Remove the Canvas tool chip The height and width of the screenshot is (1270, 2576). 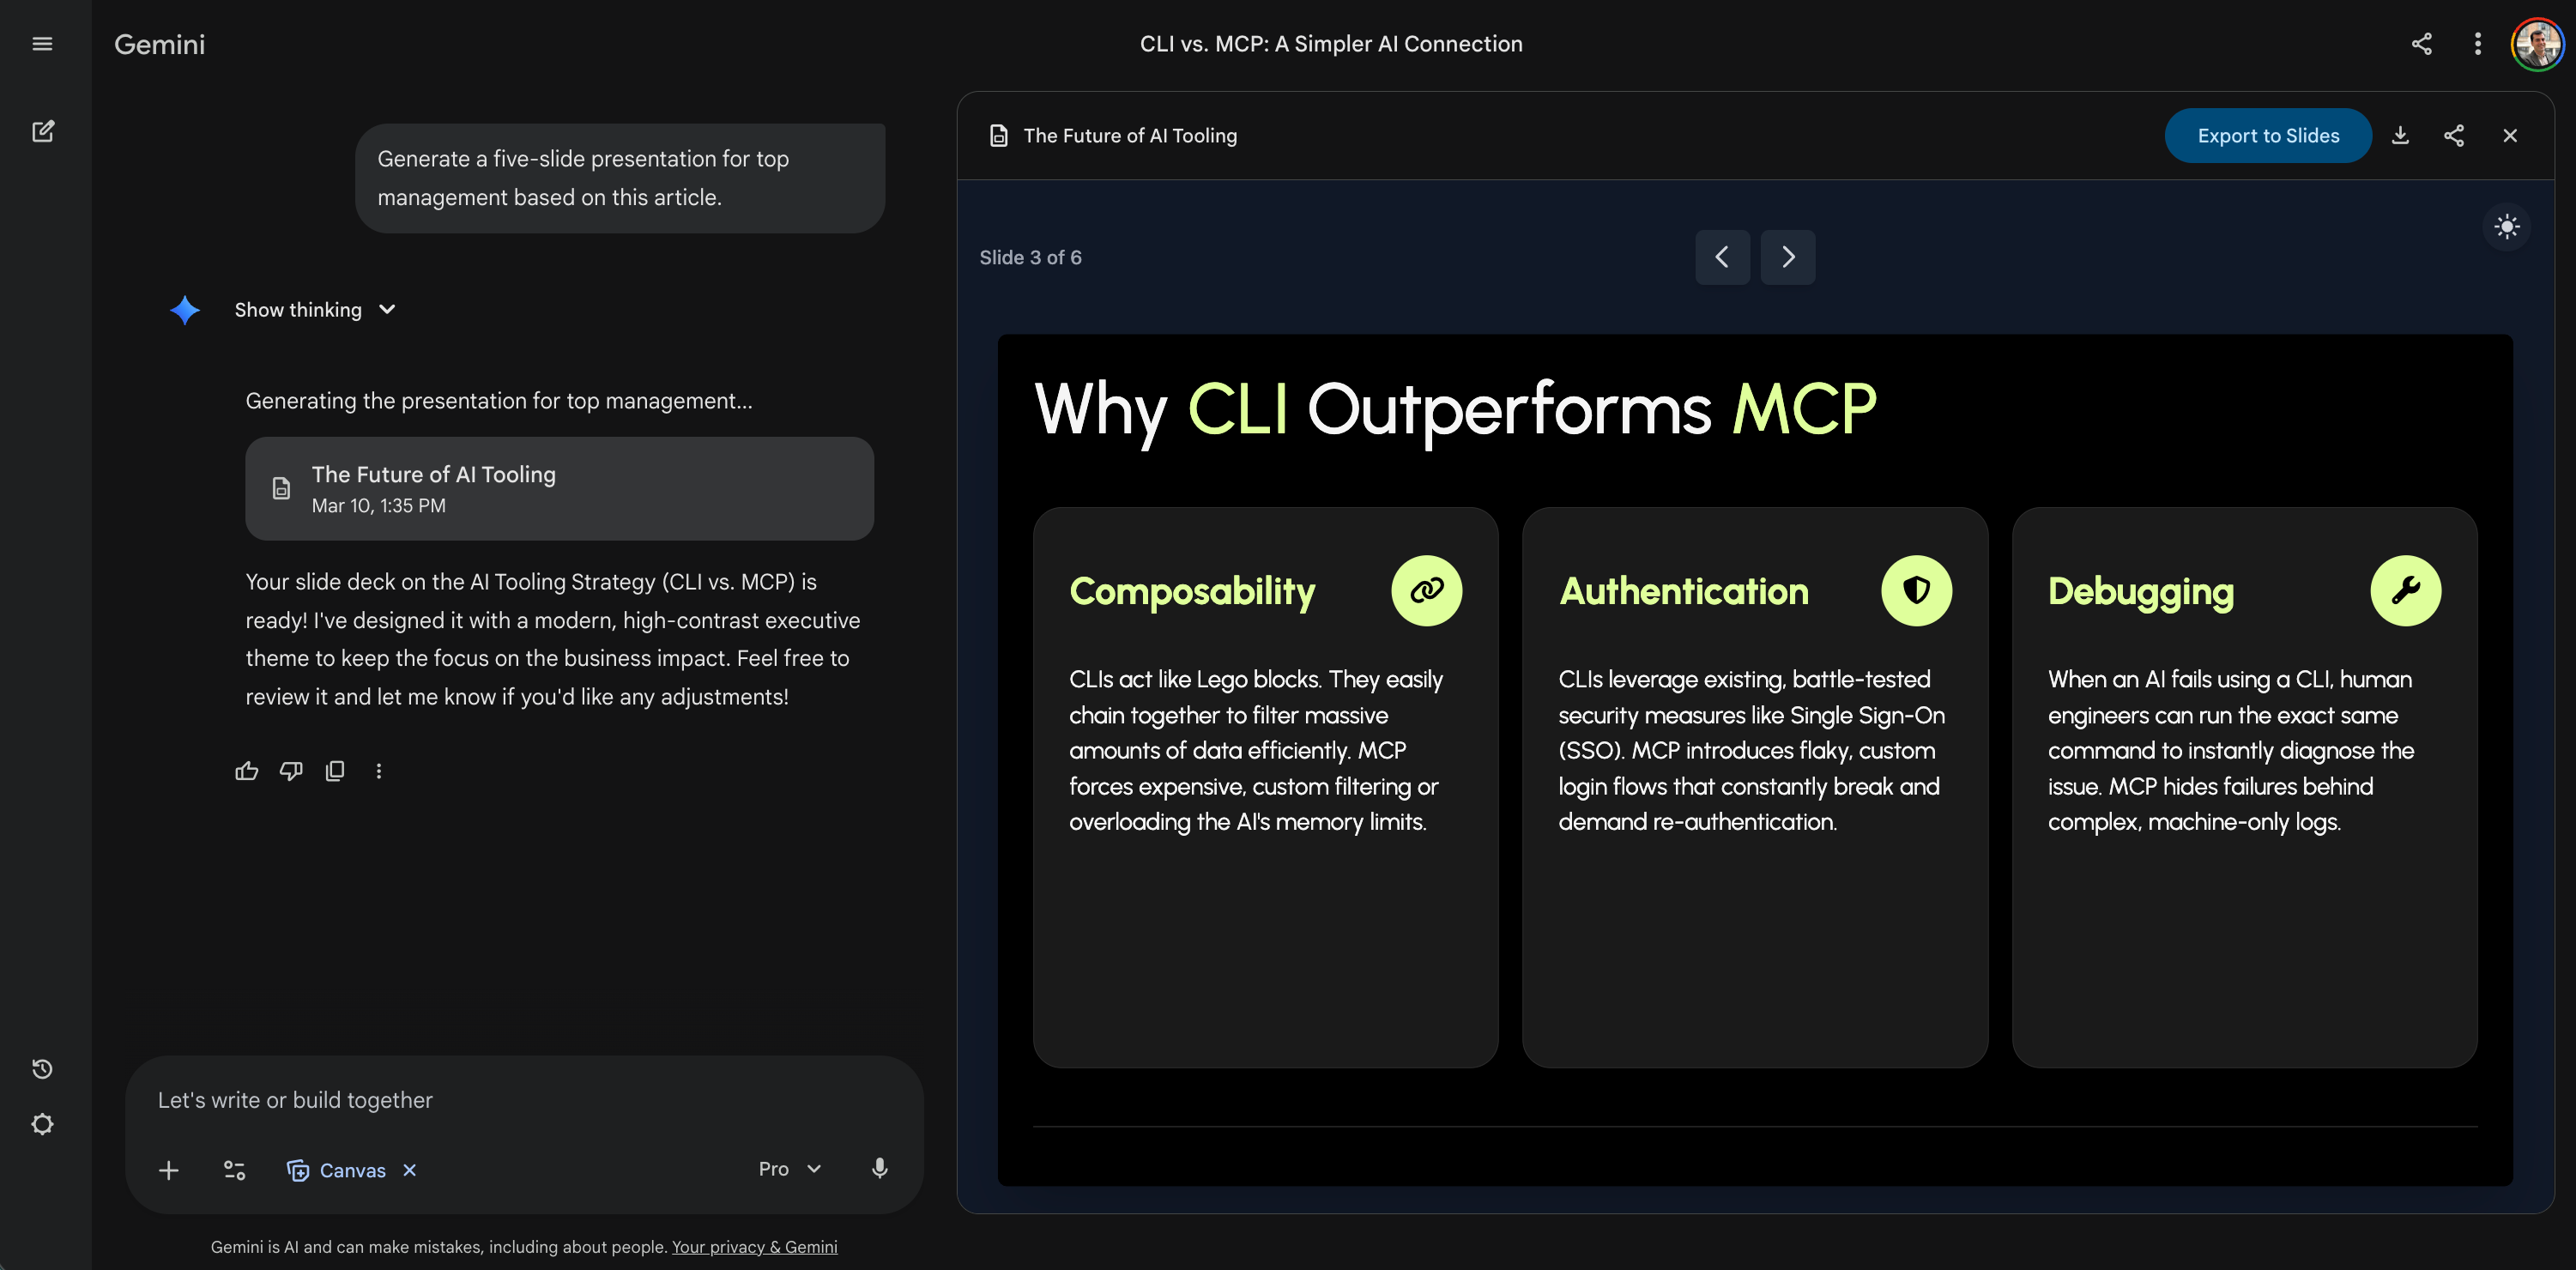(409, 1170)
